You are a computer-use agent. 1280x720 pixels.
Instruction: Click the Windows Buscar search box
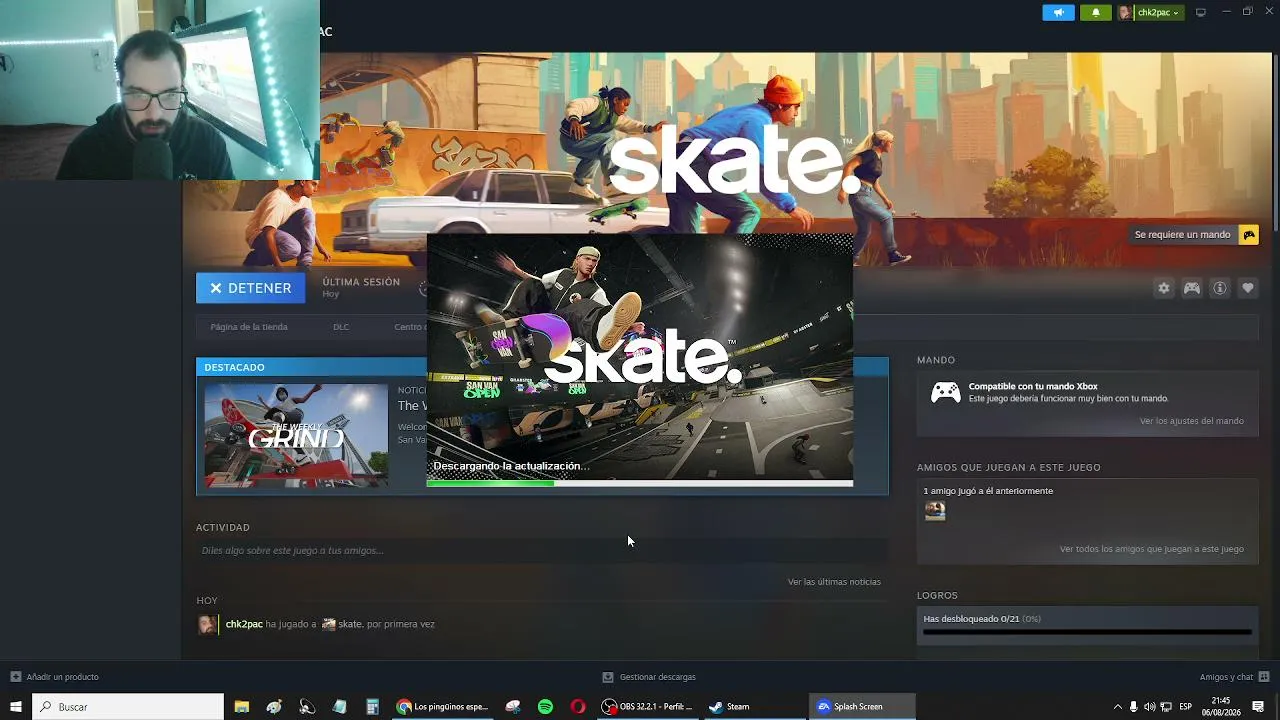click(128, 707)
